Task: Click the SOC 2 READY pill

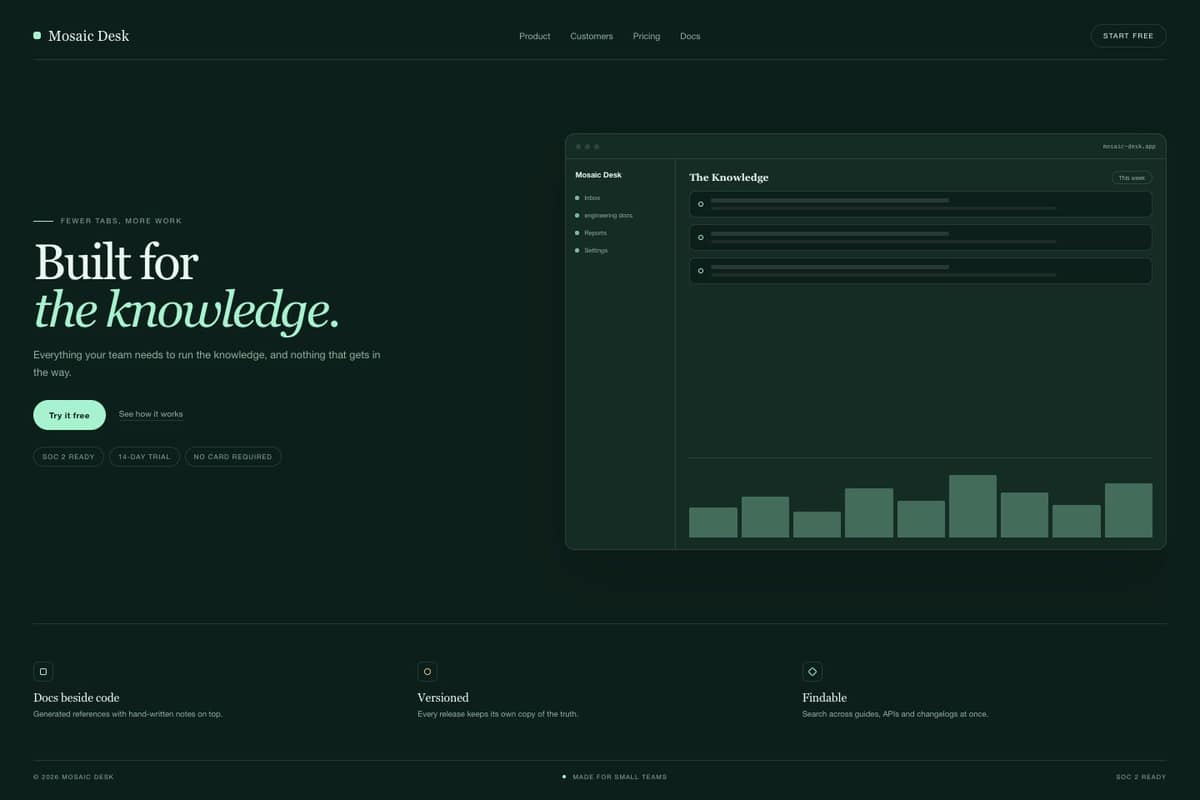Action: point(68,456)
